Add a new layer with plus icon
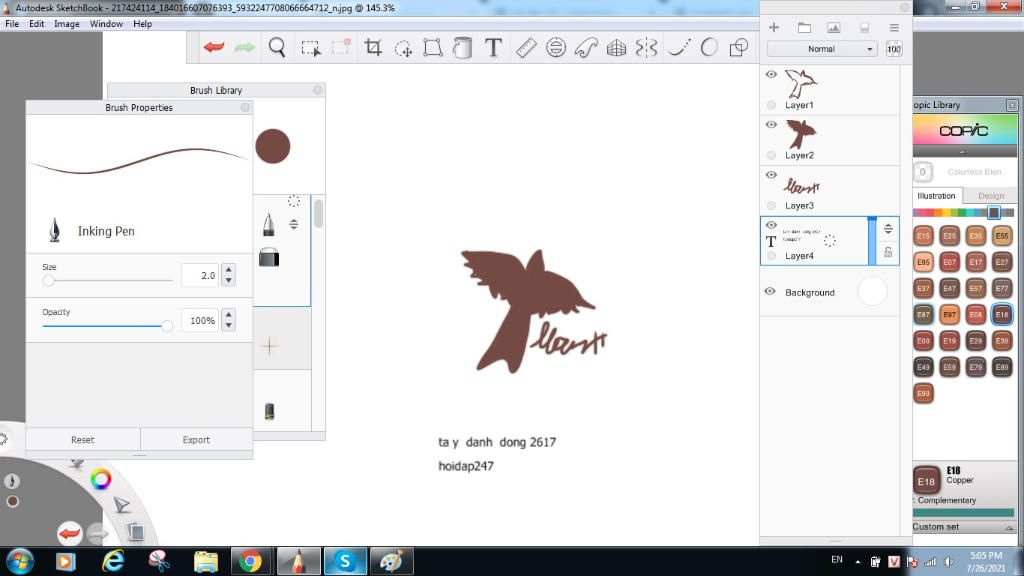 [x=774, y=27]
